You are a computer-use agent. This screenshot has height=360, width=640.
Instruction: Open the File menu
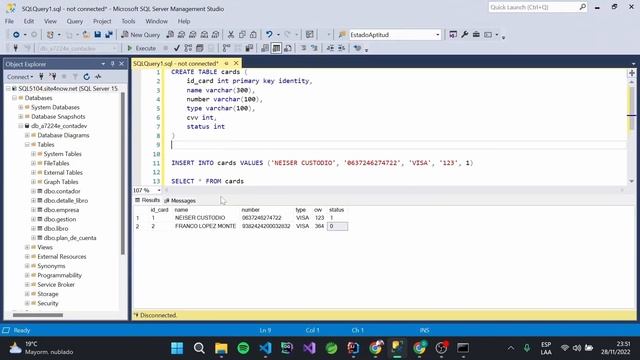click(x=9, y=21)
